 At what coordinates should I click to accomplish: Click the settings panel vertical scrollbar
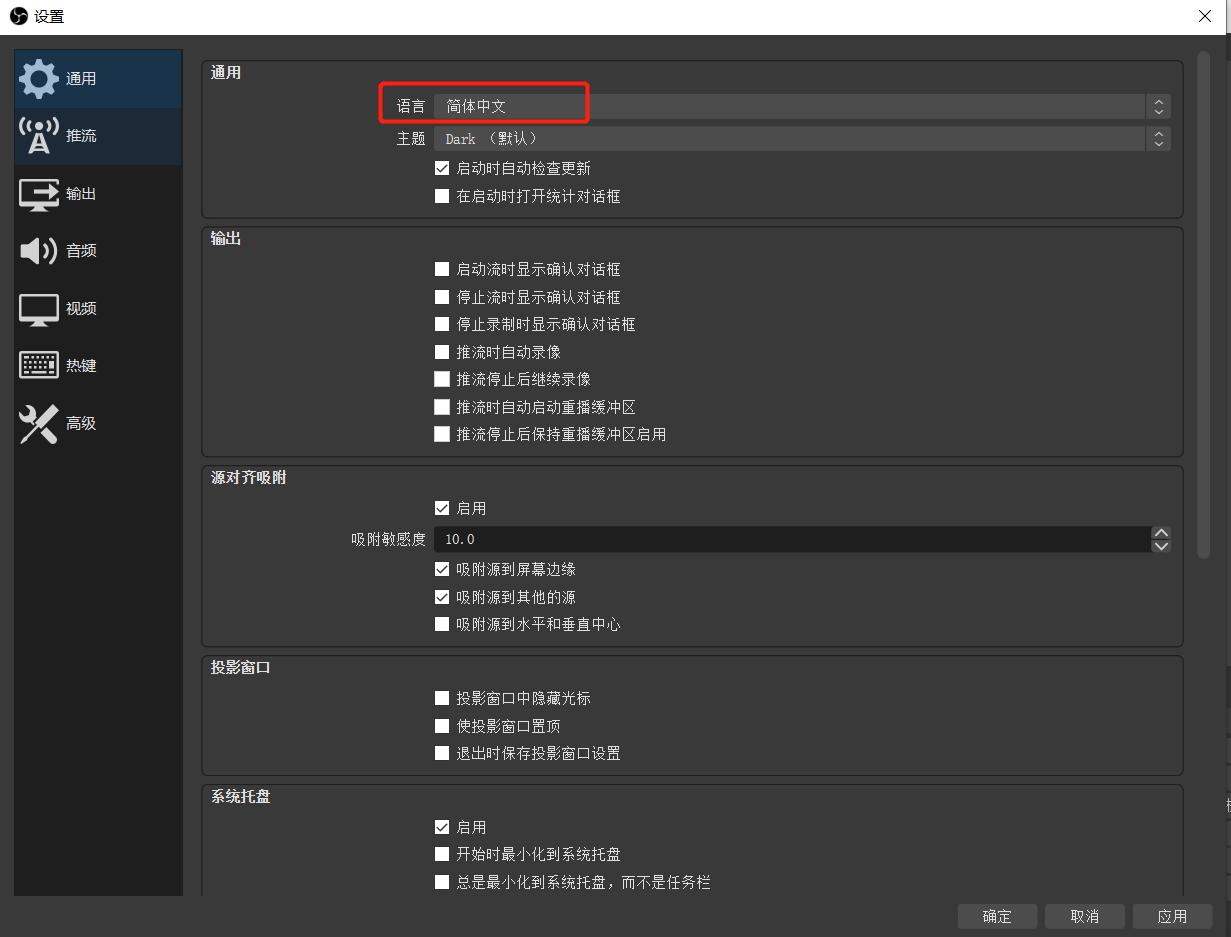click(1203, 300)
